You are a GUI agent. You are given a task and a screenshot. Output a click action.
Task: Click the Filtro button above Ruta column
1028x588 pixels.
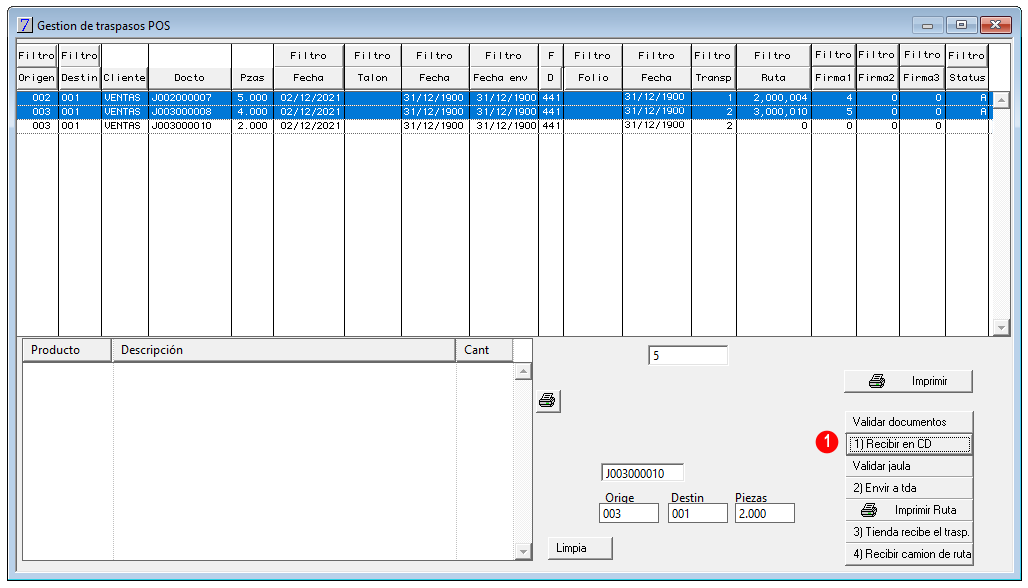(773, 56)
